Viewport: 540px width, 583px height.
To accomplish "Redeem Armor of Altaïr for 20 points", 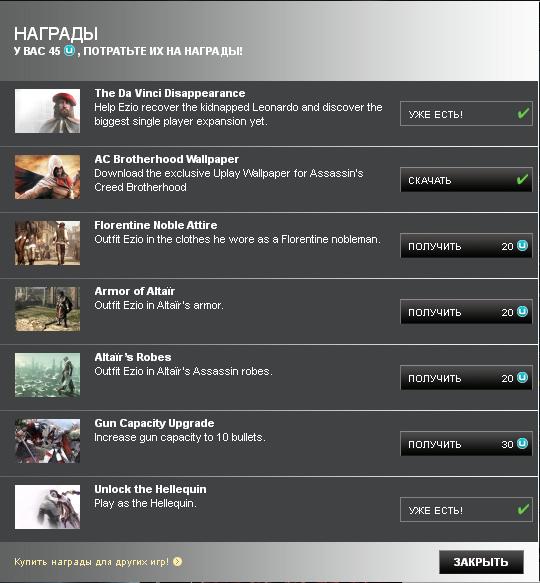I will click(466, 312).
